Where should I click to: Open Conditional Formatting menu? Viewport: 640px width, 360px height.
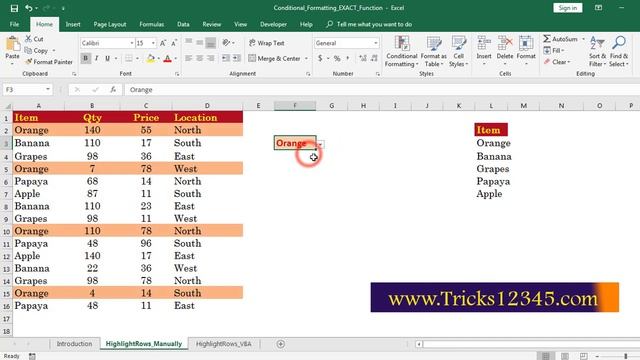click(402, 51)
